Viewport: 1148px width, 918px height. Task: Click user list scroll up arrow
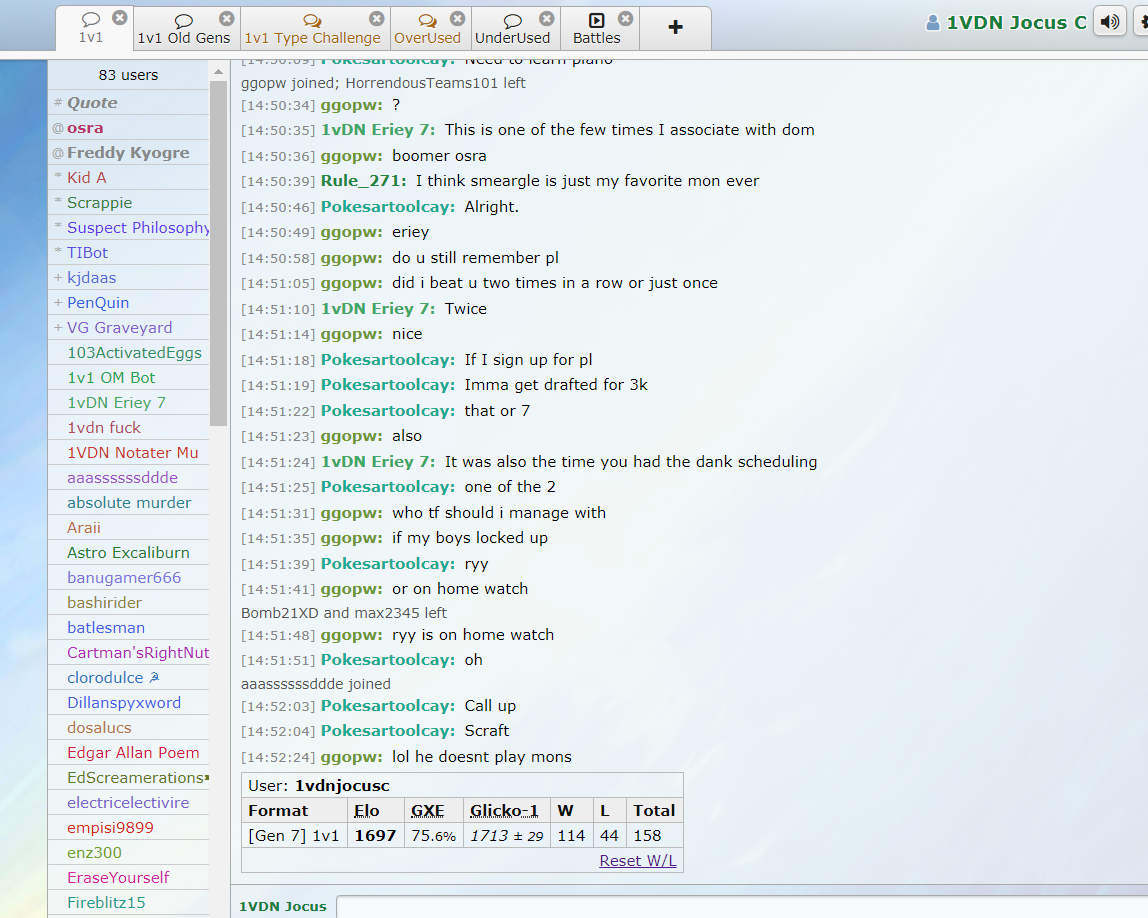tap(218, 72)
